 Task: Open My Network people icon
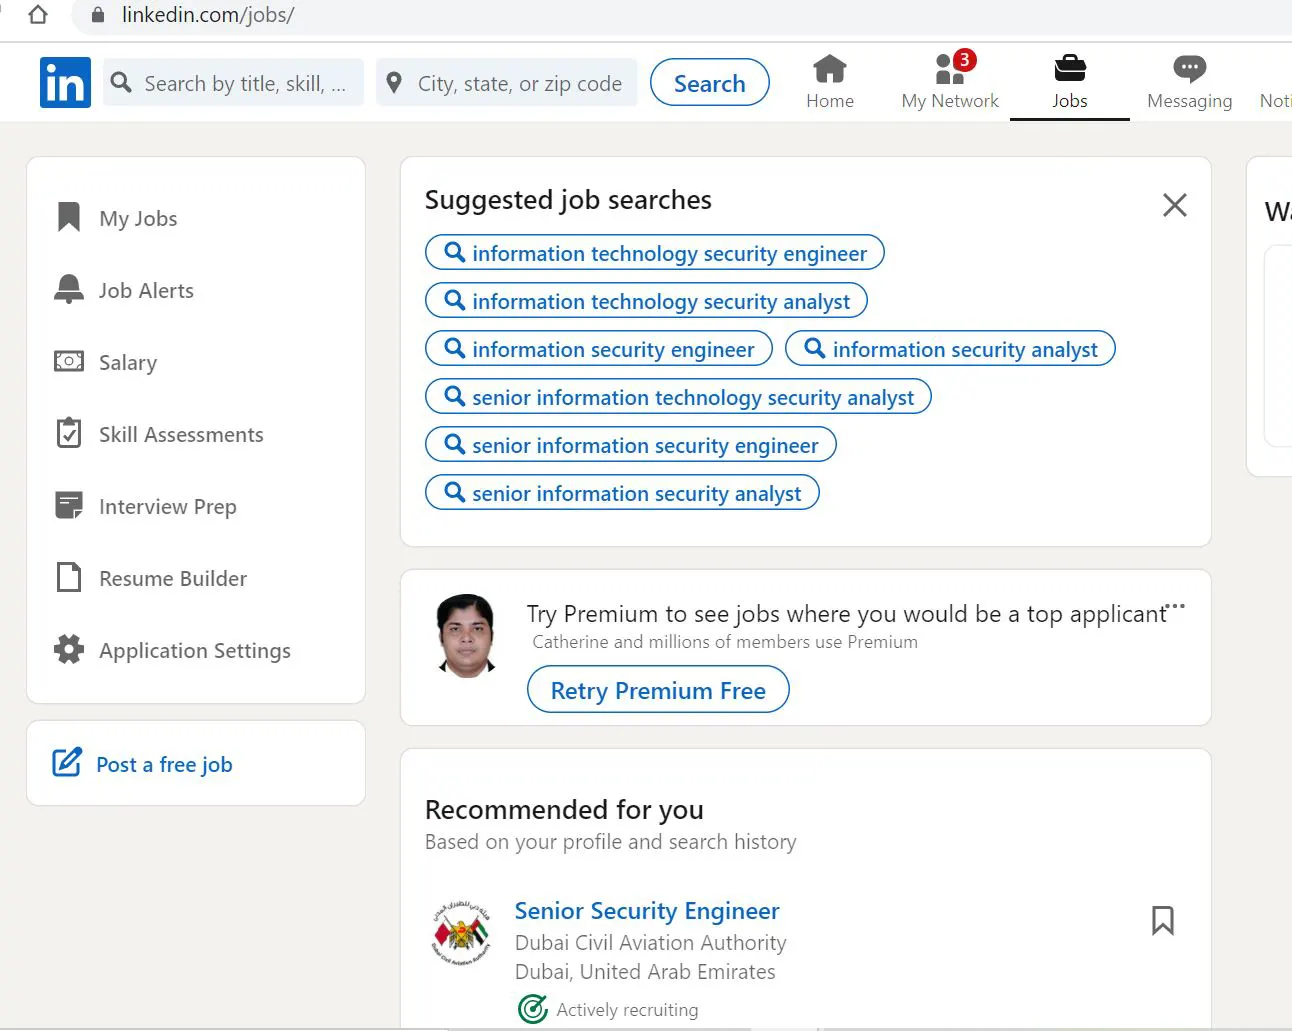[948, 69]
